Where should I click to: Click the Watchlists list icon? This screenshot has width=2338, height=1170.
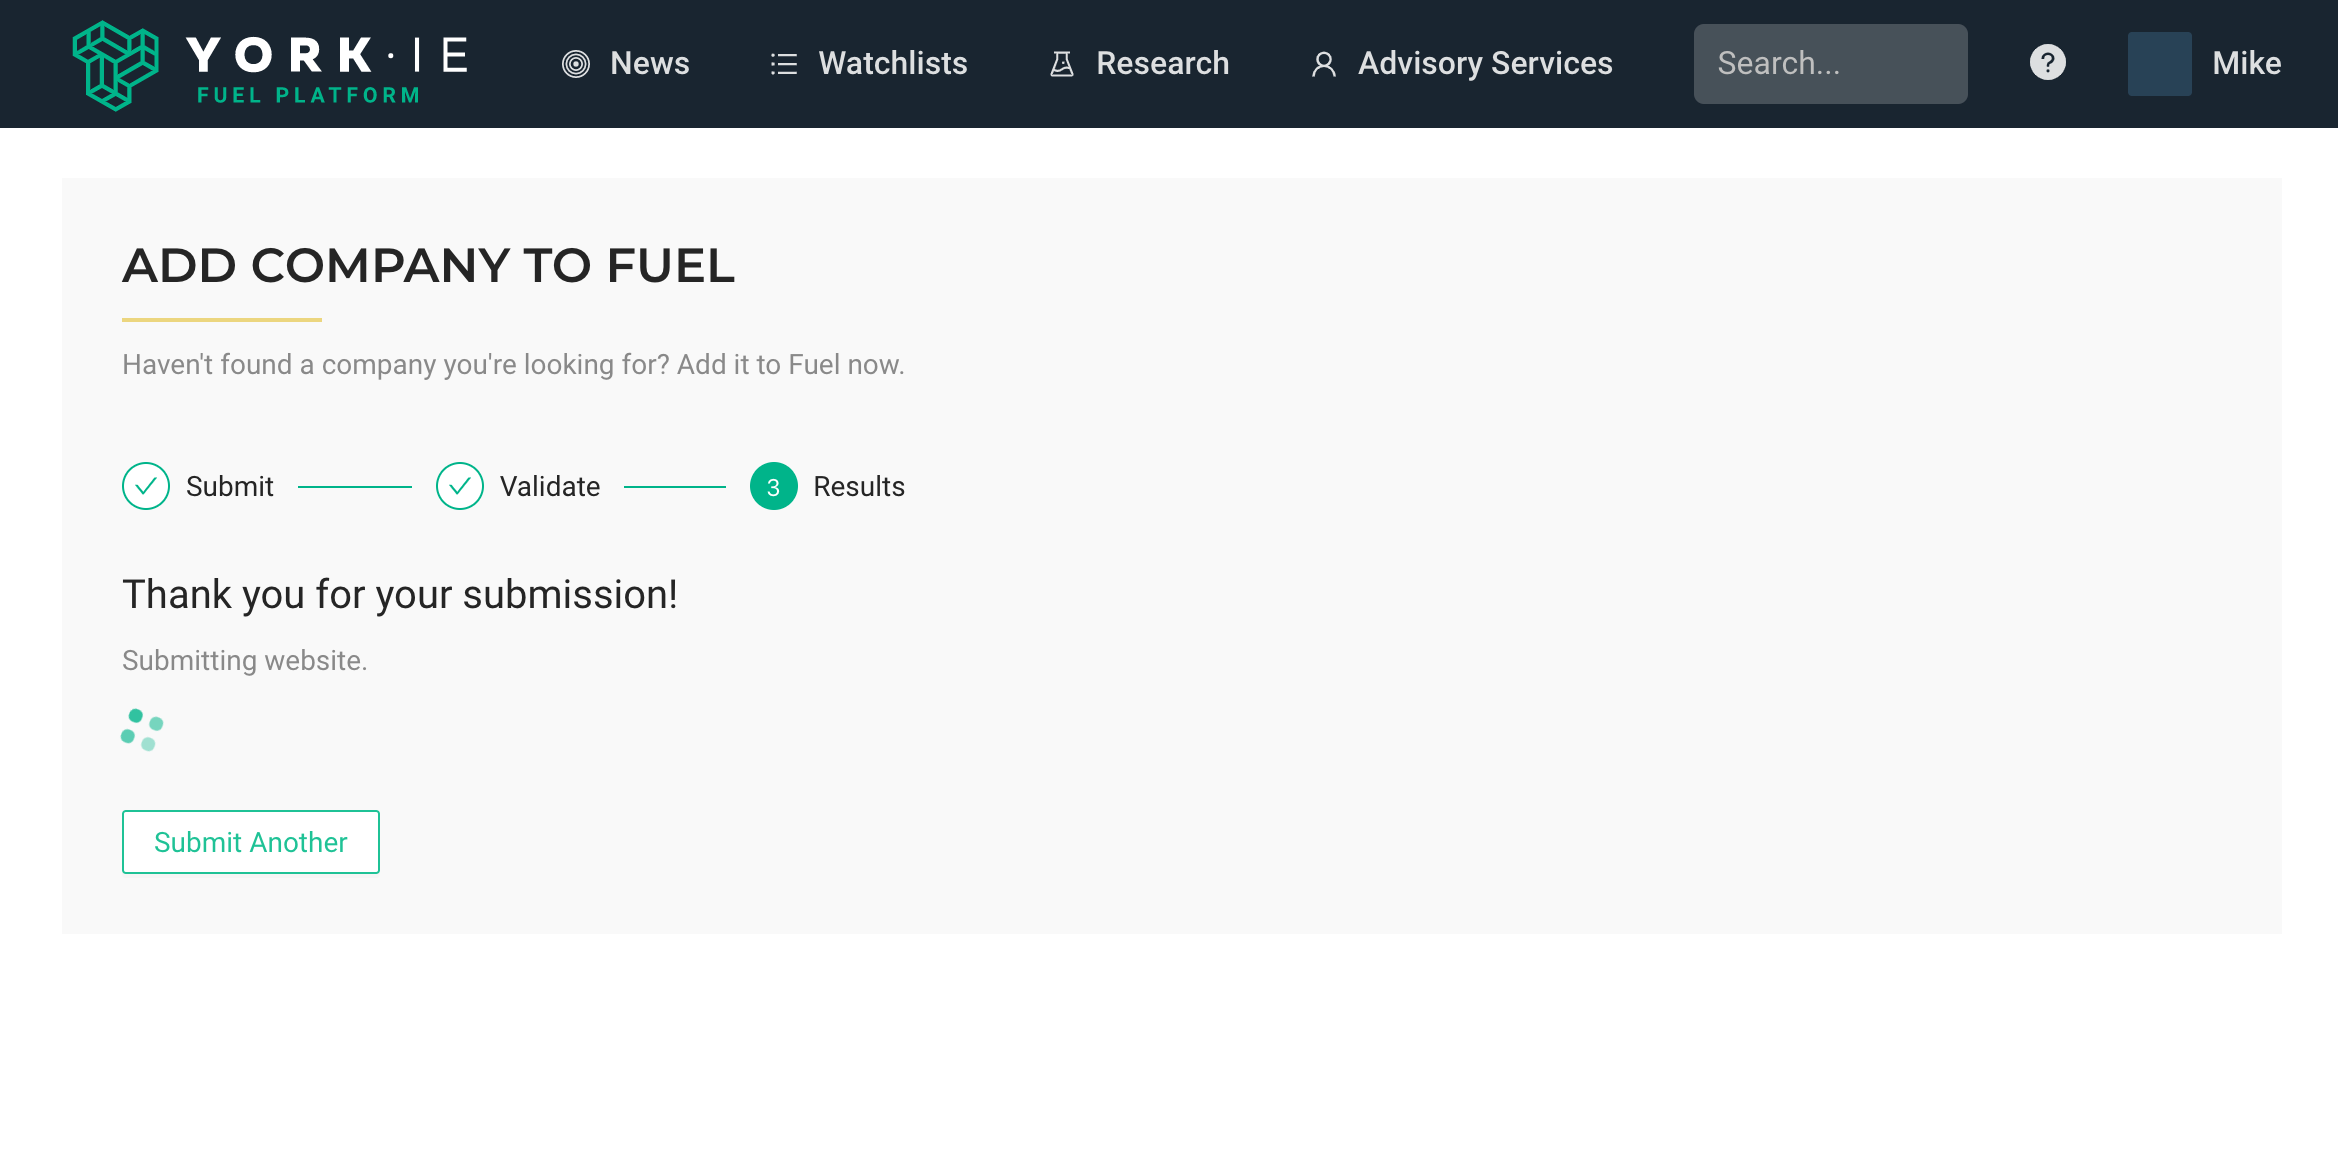[x=784, y=64]
